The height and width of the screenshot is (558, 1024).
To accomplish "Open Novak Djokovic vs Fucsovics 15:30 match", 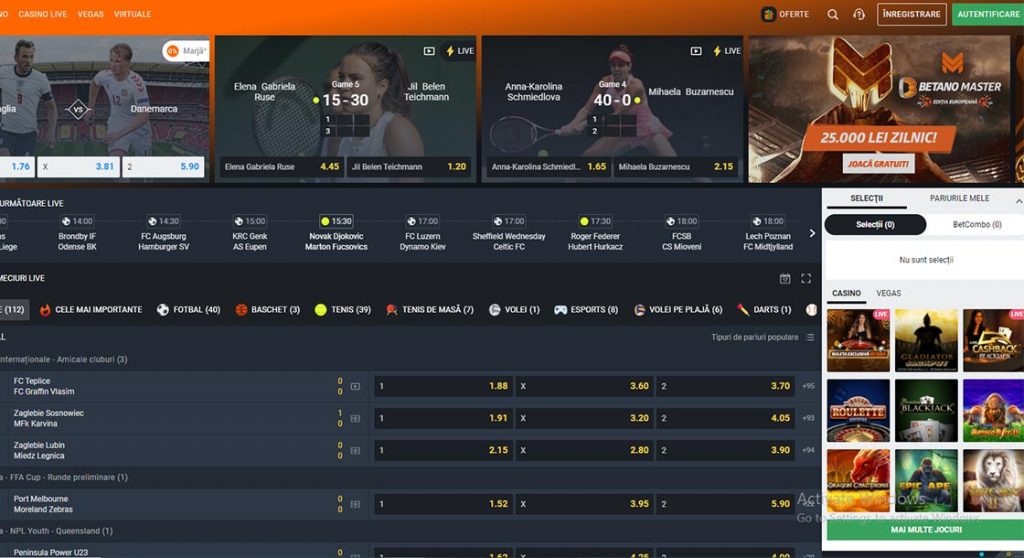I will point(336,234).
